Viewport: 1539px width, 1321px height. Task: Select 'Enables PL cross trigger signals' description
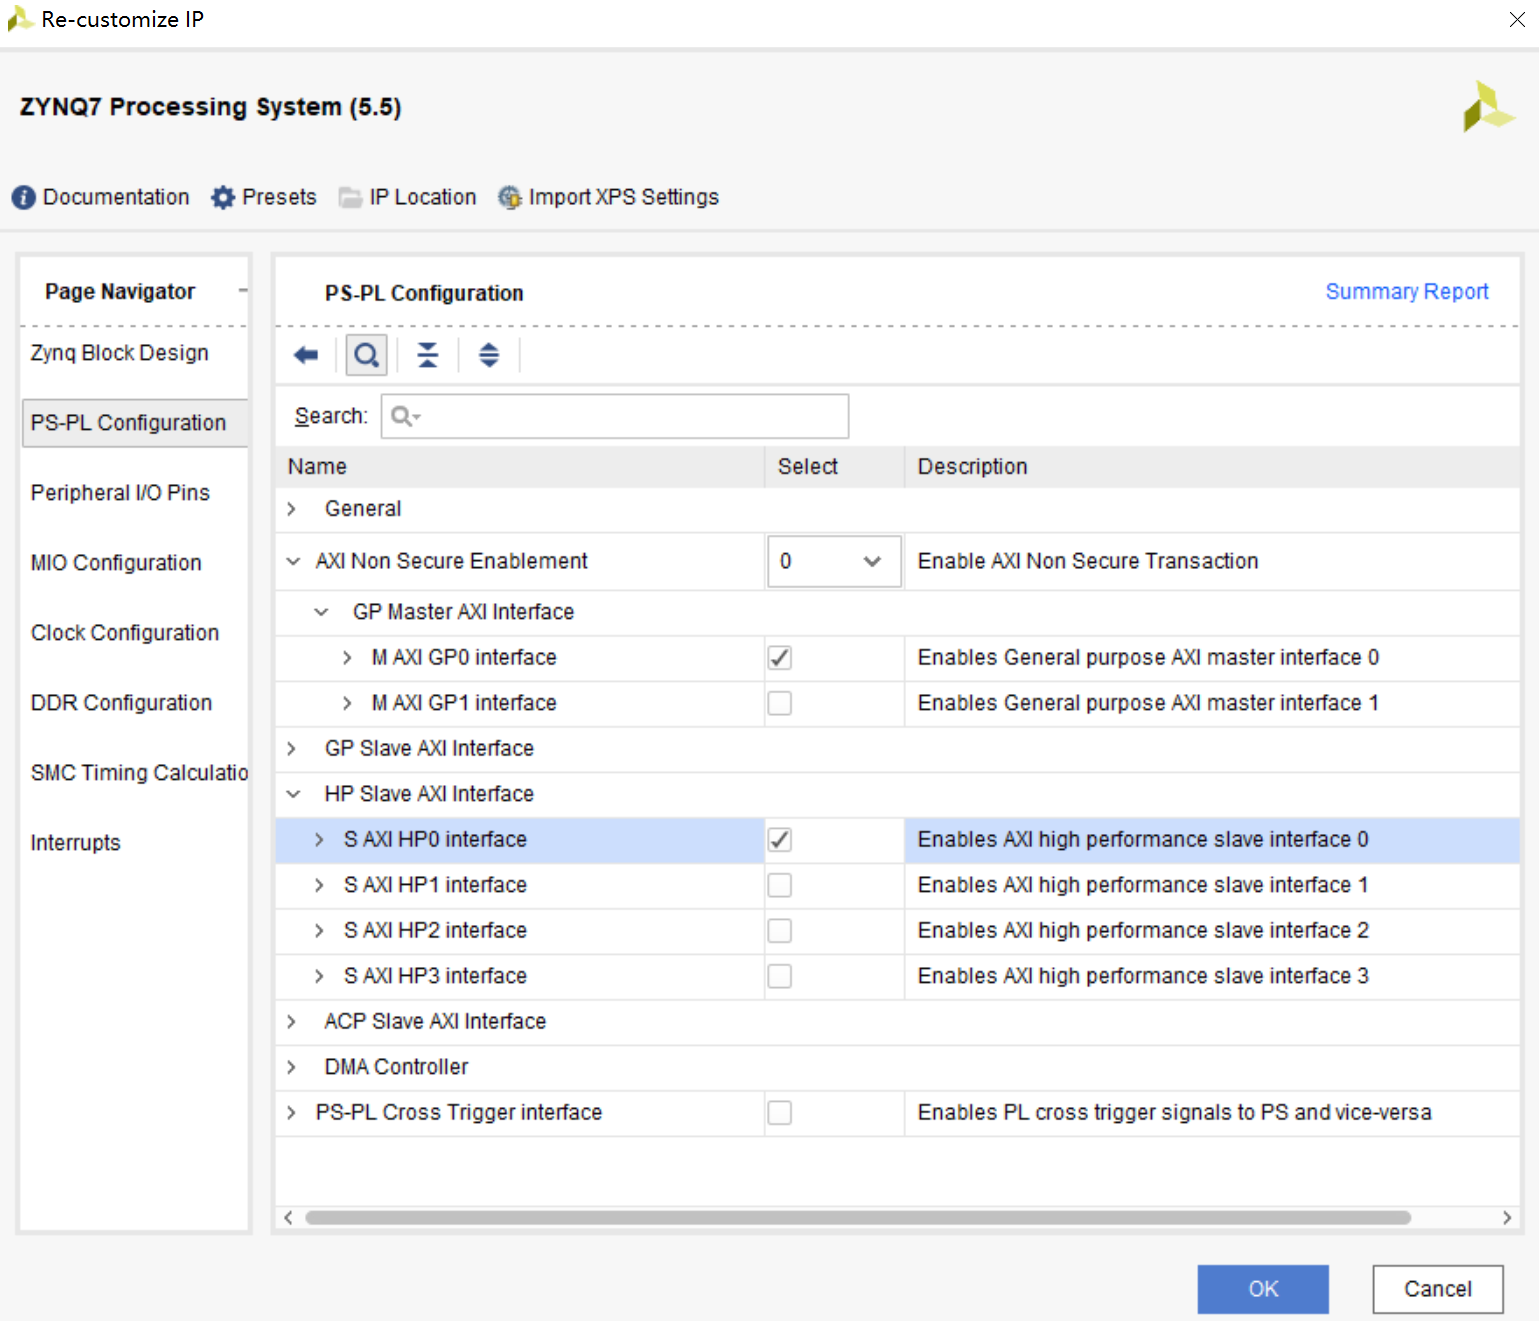coord(1175,1112)
